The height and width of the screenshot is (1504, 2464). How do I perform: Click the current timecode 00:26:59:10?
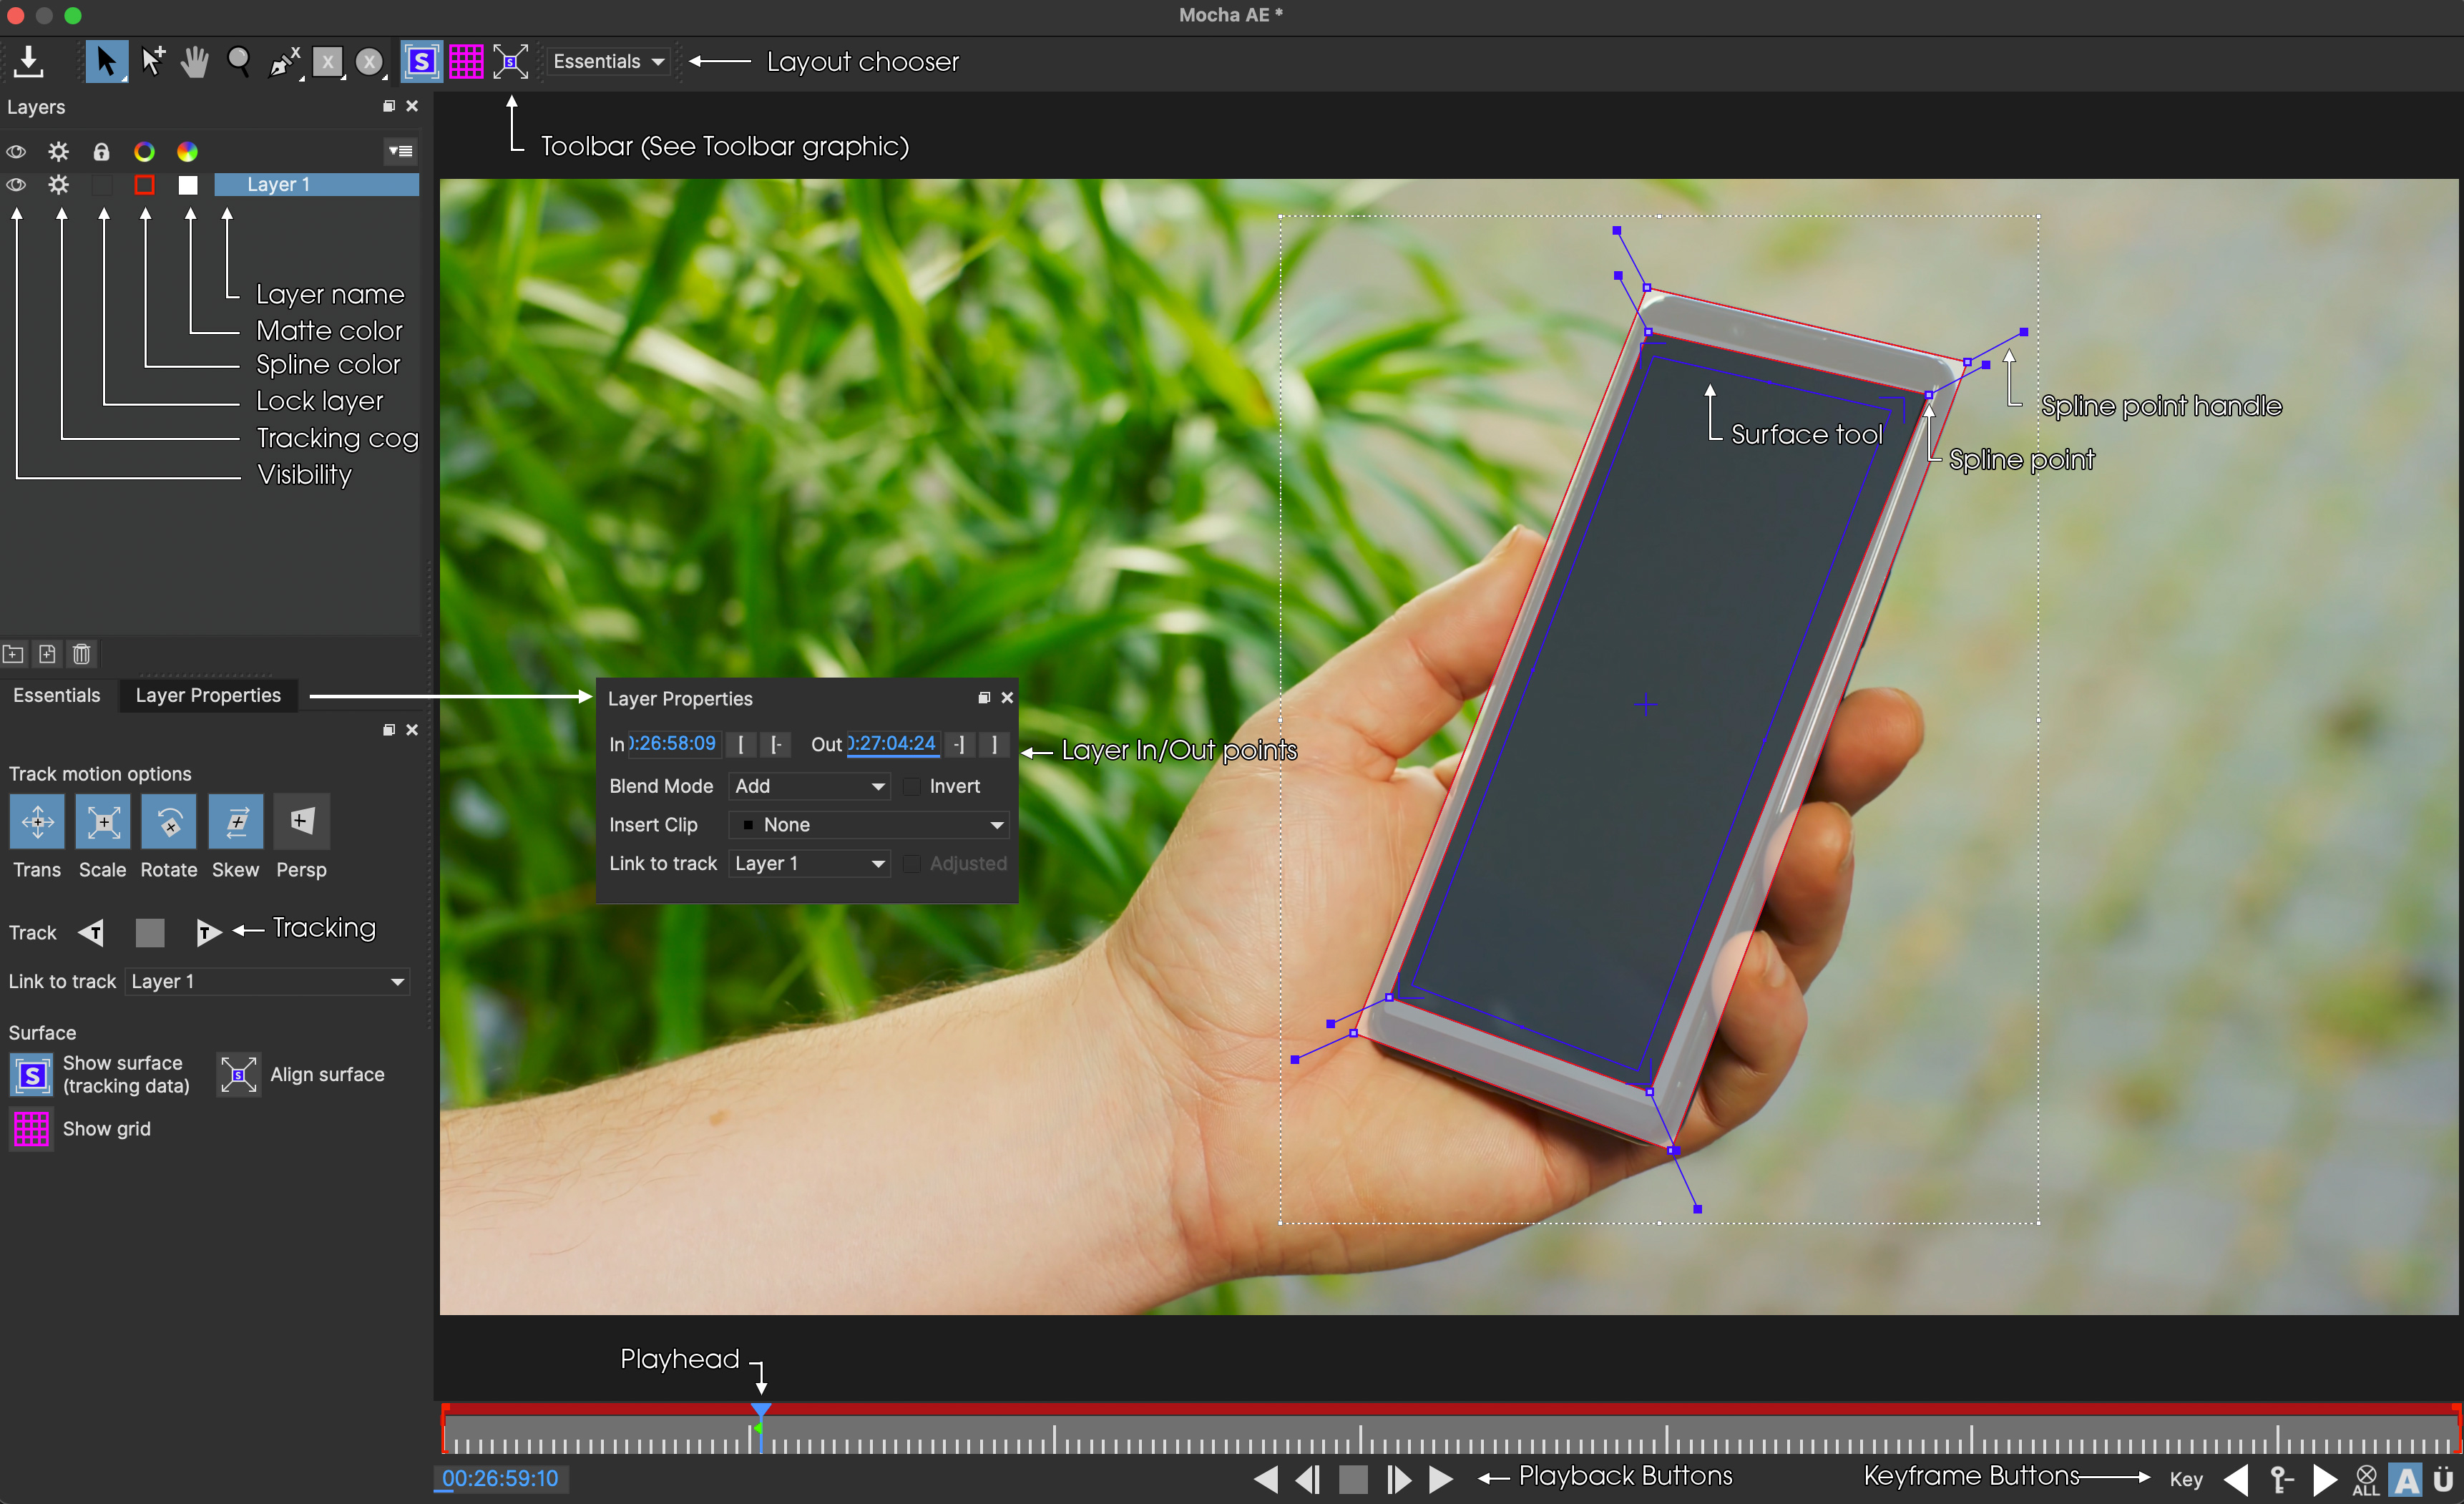point(501,1478)
